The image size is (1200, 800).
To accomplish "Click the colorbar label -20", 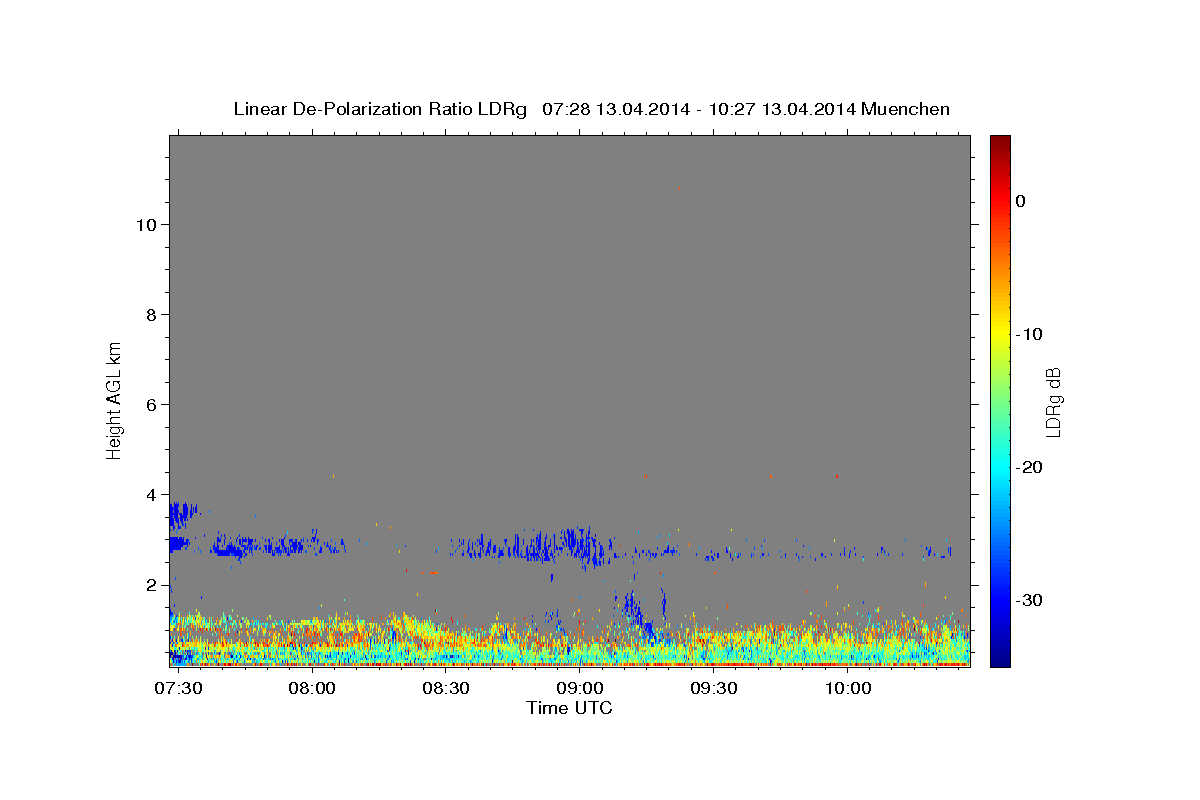I will (x=1029, y=467).
